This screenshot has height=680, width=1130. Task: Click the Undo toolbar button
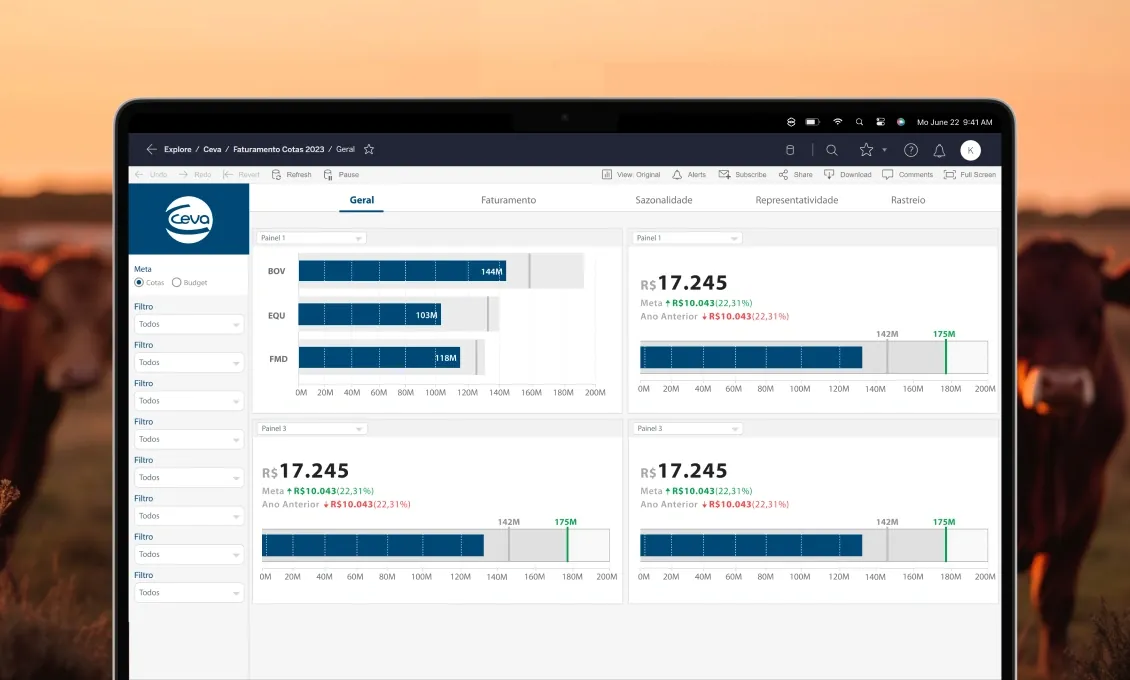click(x=151, y=174)
